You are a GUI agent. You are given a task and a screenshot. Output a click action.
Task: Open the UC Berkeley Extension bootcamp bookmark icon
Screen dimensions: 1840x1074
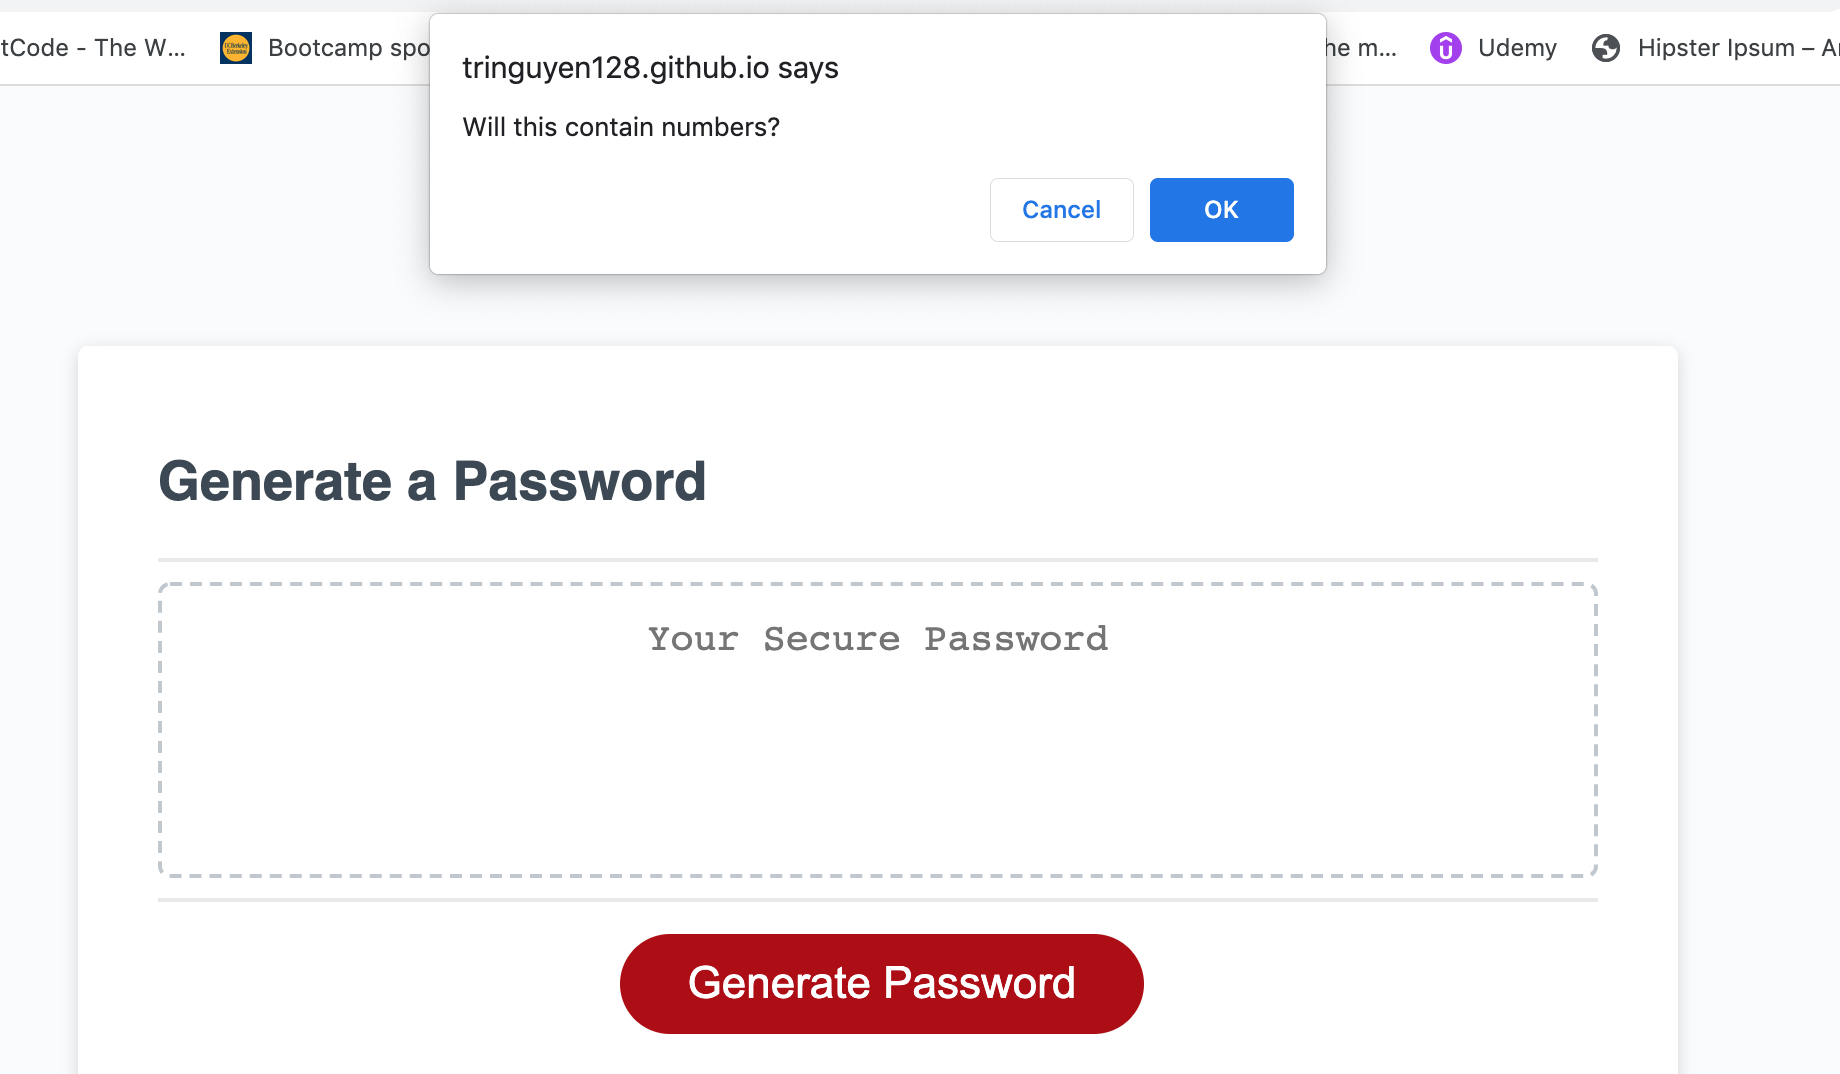tap(236, 47)
